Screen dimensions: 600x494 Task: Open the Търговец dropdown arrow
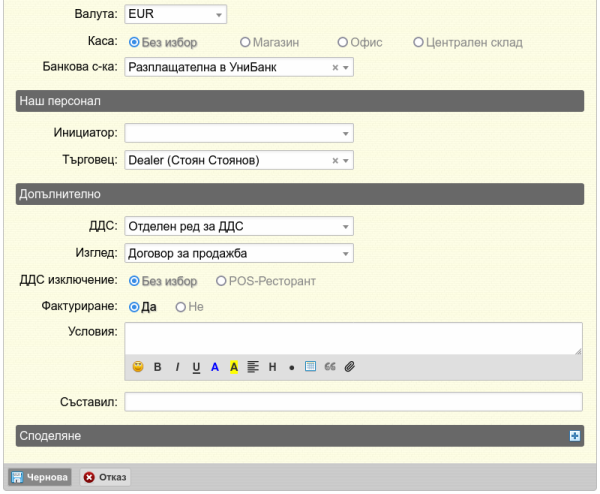tap(346, 160)
